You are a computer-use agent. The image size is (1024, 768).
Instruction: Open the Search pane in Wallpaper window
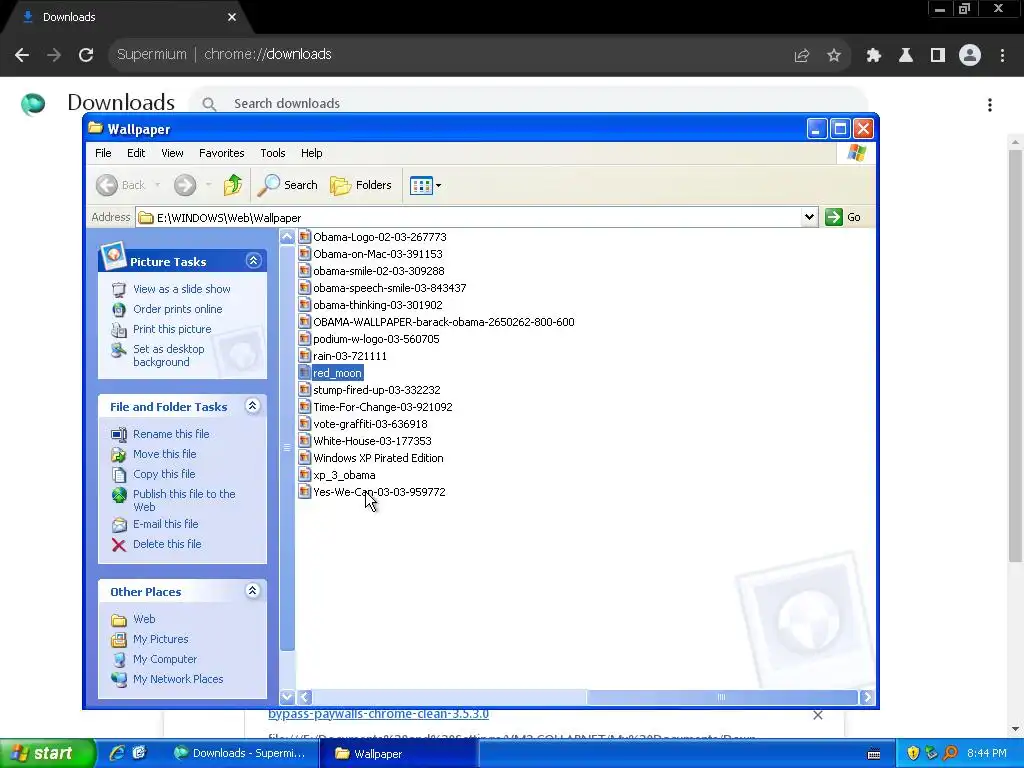click(x=287, y=185)
